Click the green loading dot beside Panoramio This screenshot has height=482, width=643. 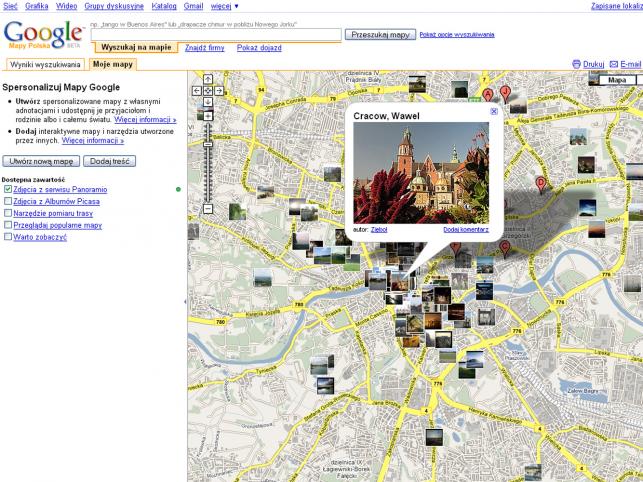tap(178, 189)
